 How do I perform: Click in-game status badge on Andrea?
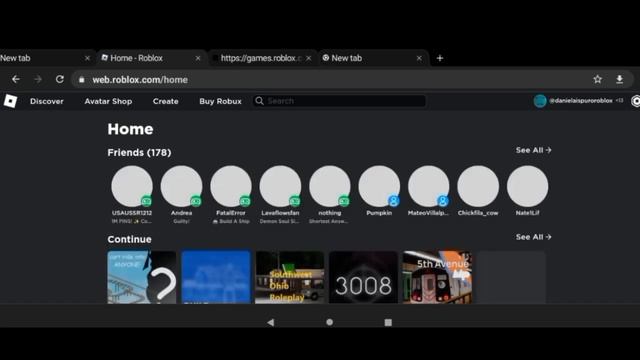point(196,201)
